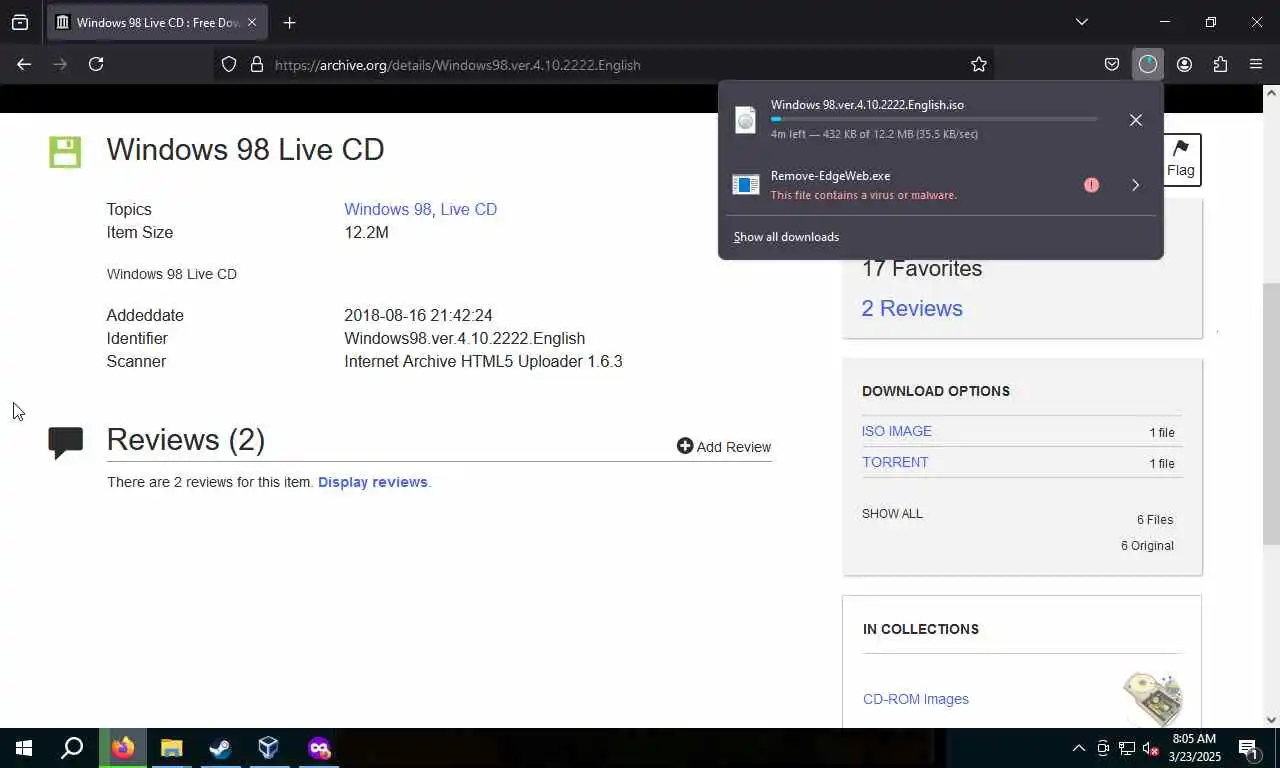Show hidden system tray icons
1280x768 pixels.
coord(1078,748)
